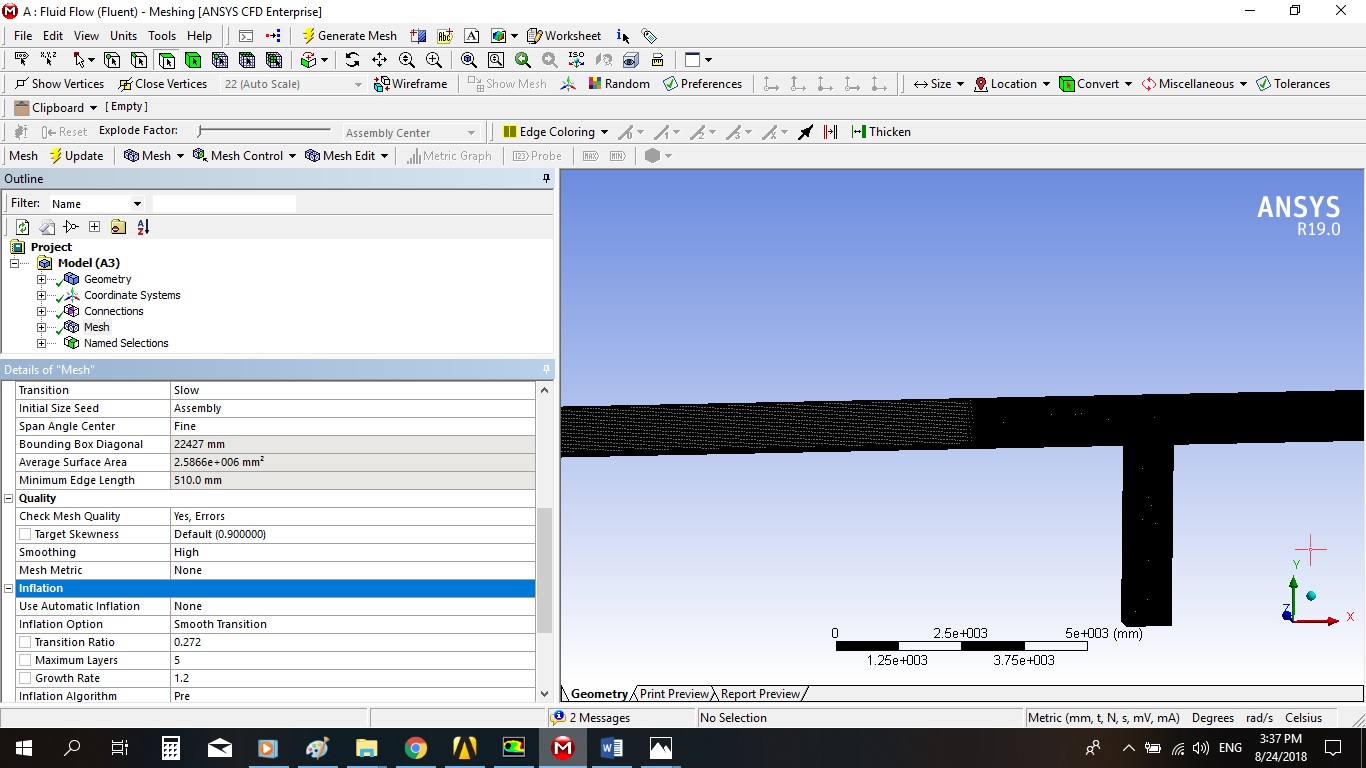Tick the Transition Ratio checkbox
1366x768 pixels.
(x=25, y=643)
